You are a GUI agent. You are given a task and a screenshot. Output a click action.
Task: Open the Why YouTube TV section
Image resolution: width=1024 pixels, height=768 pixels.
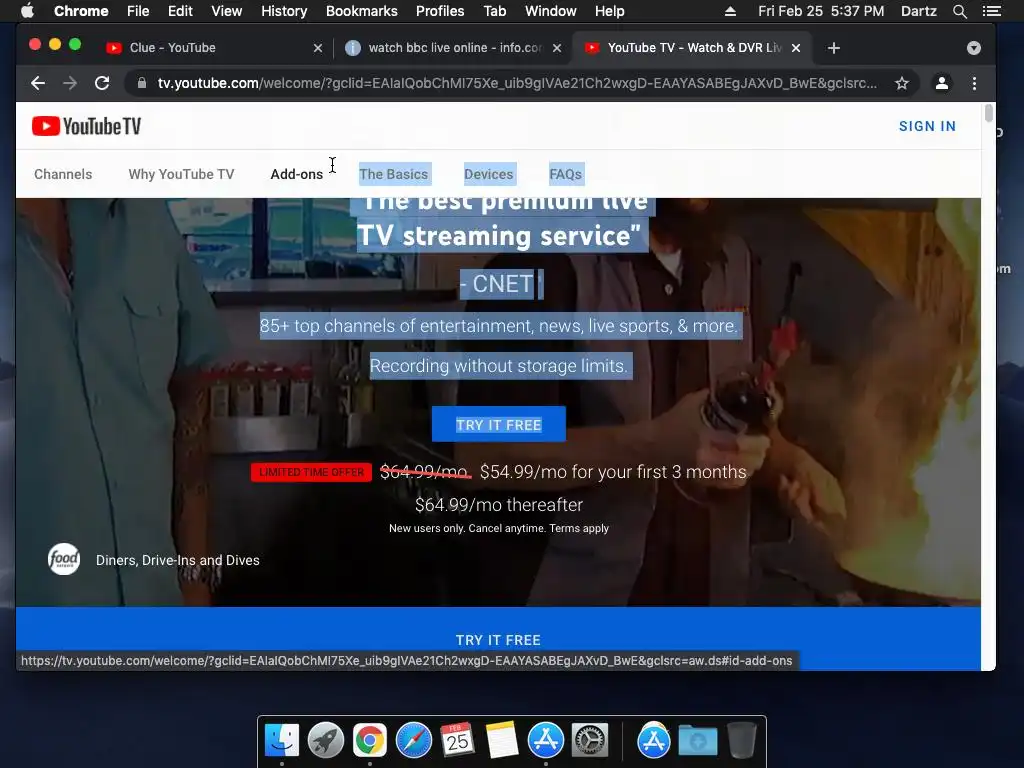click(x=182, y=174)
